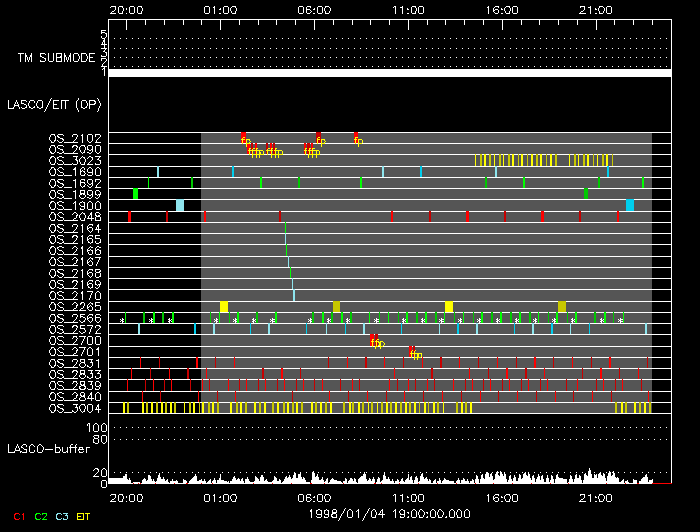Screen dimensions: 700x532
Task: Select the OS_3023 row label
Action: coord(75,161)
